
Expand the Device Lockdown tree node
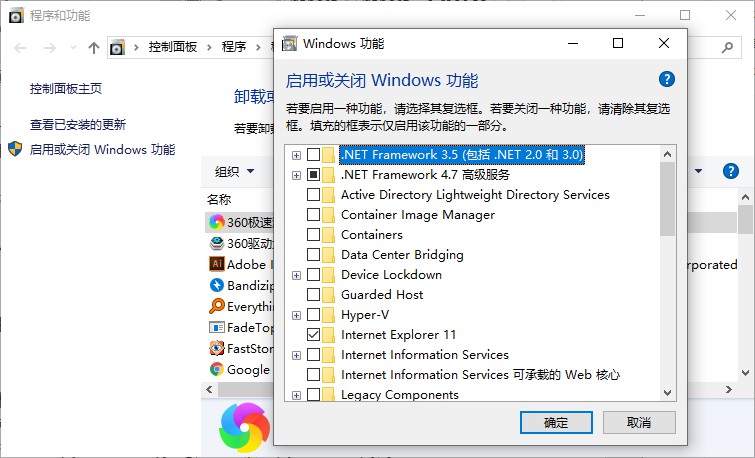(x=296, y=275)
